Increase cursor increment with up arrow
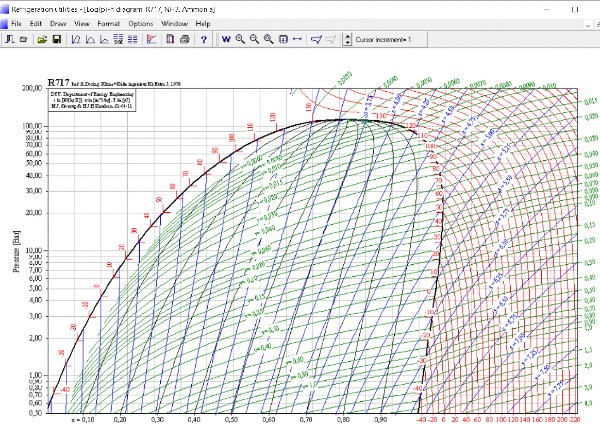This screenshot has width=600, height=424. pyautogui.click(x=347, y=36)
